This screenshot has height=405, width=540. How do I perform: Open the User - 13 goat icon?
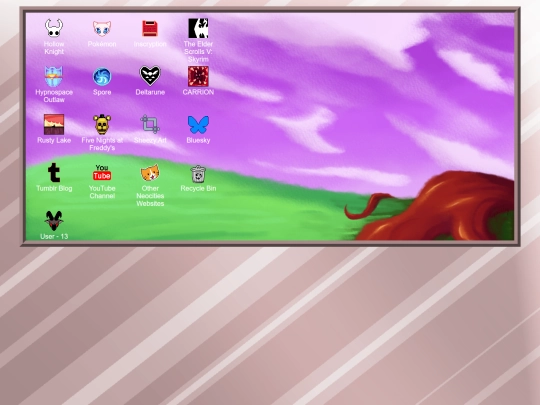[54, 221]
